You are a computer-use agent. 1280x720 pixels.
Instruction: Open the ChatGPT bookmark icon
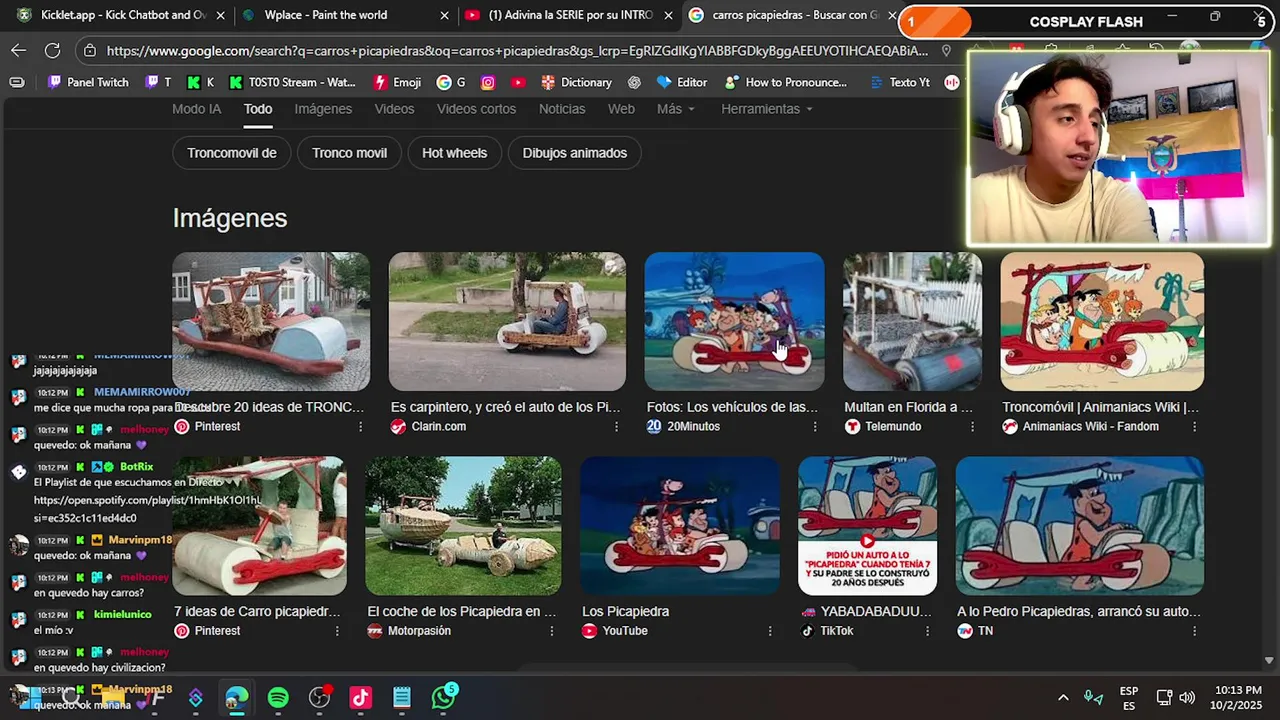tap(634, 82)
